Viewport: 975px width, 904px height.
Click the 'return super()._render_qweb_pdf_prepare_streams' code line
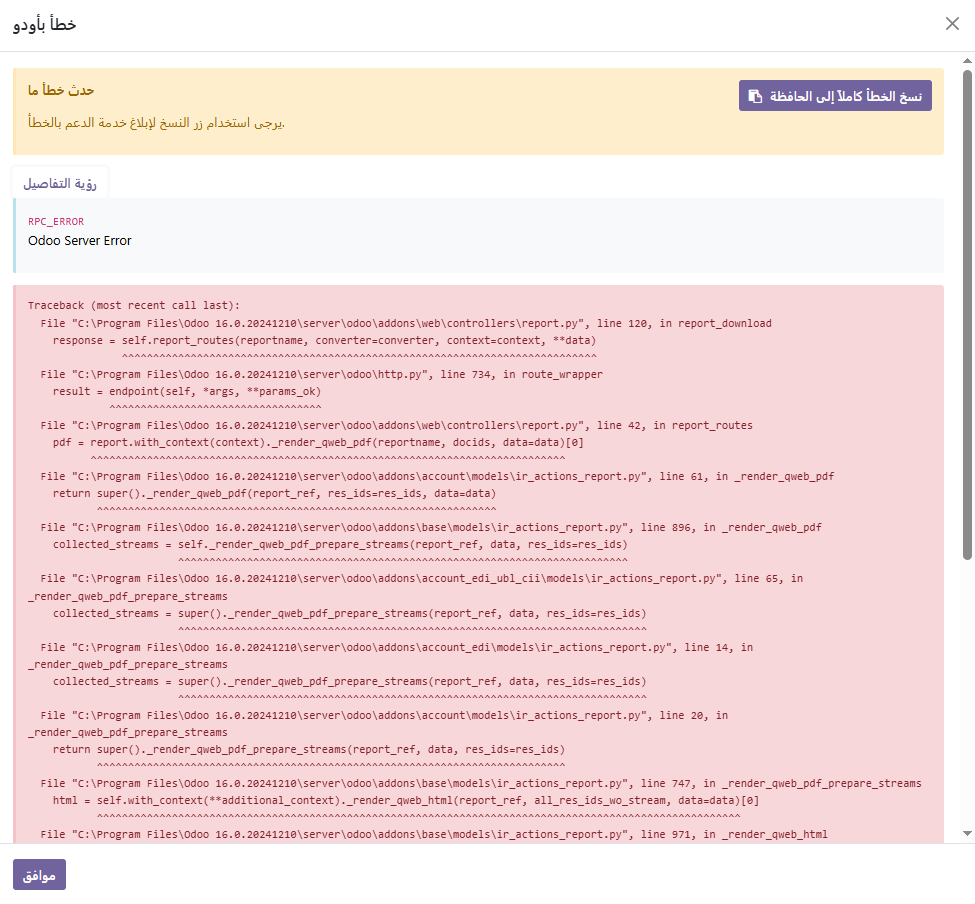pos(309,750)
